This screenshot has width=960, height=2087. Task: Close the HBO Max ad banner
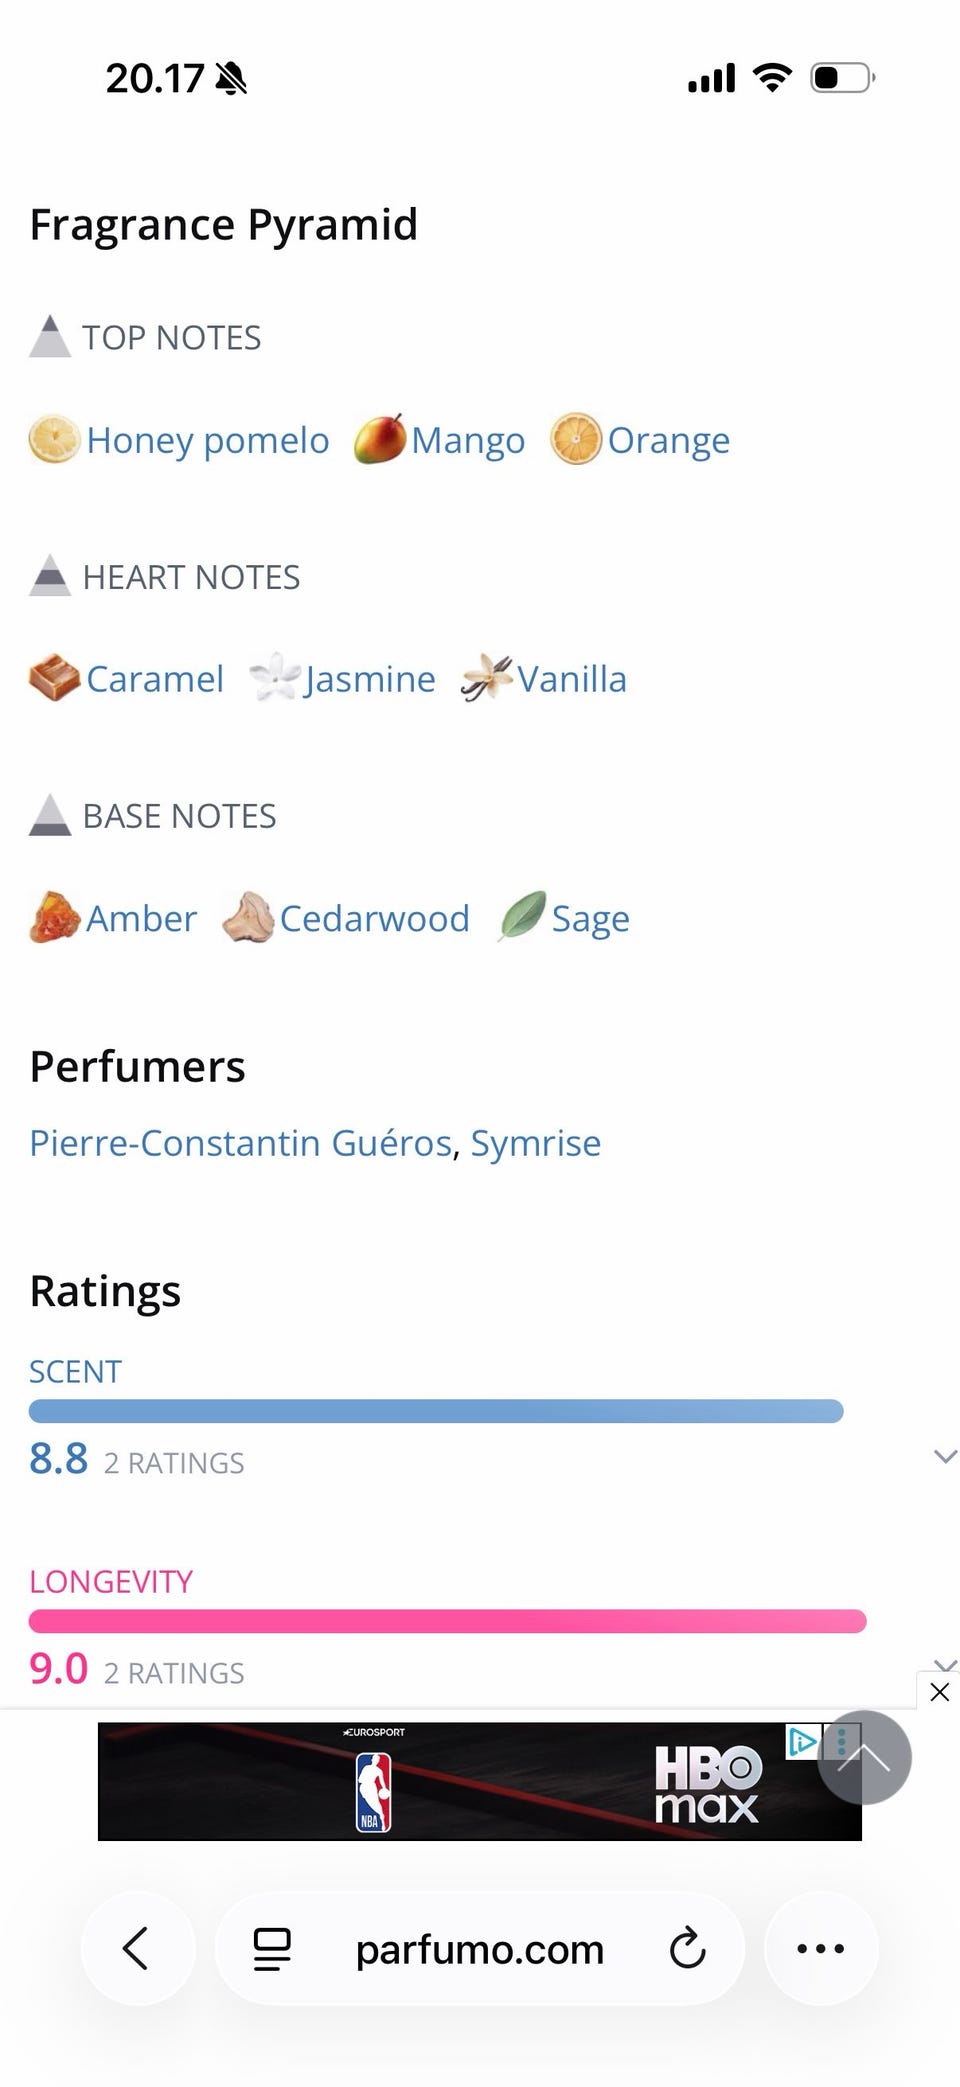[939, 1692]
